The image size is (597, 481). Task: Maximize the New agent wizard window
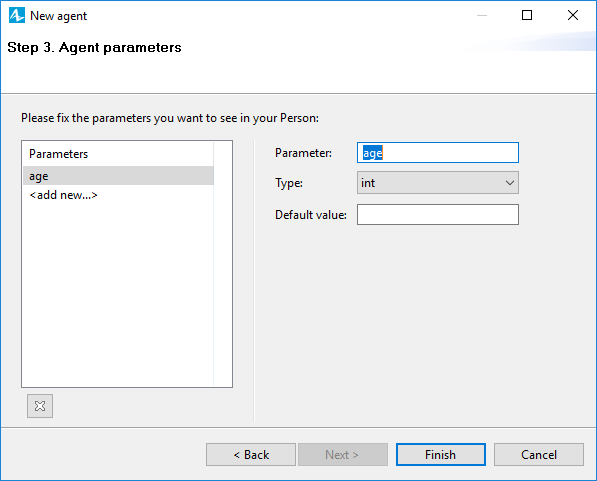point(527,16)
